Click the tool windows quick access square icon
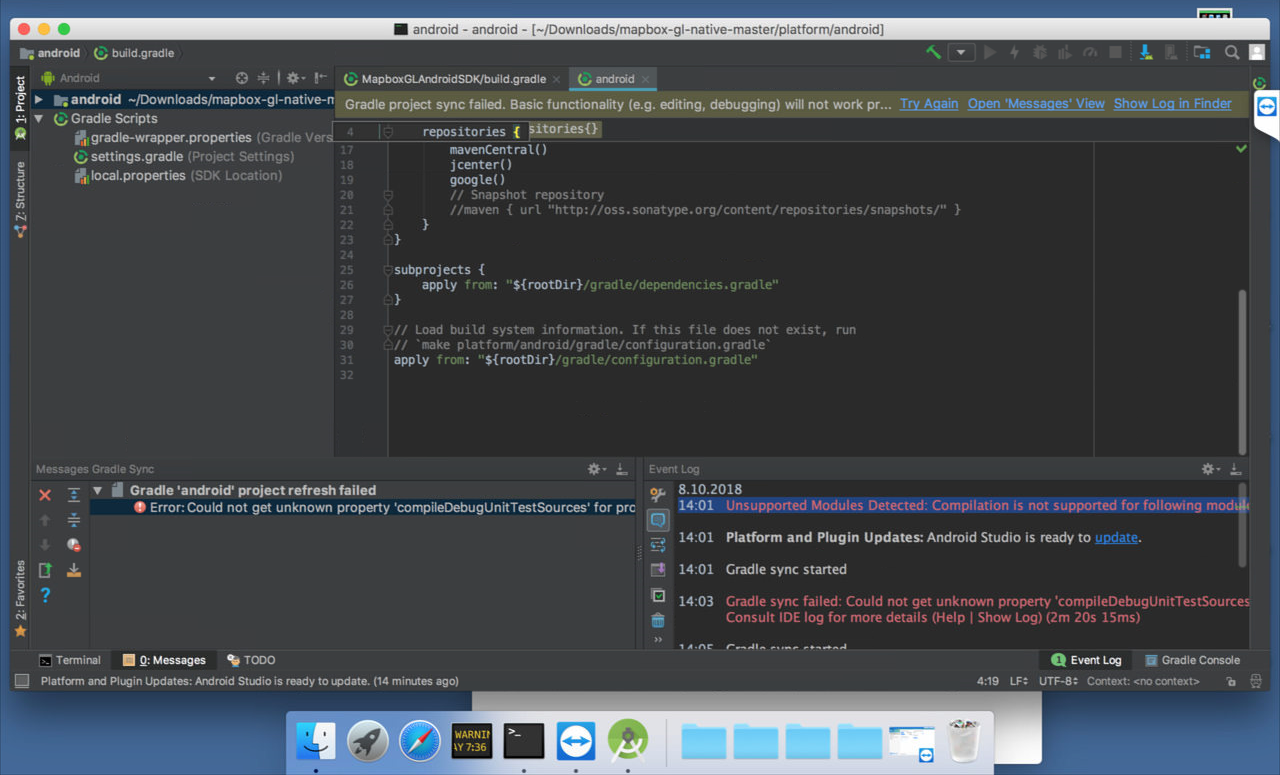 [21, 681]
